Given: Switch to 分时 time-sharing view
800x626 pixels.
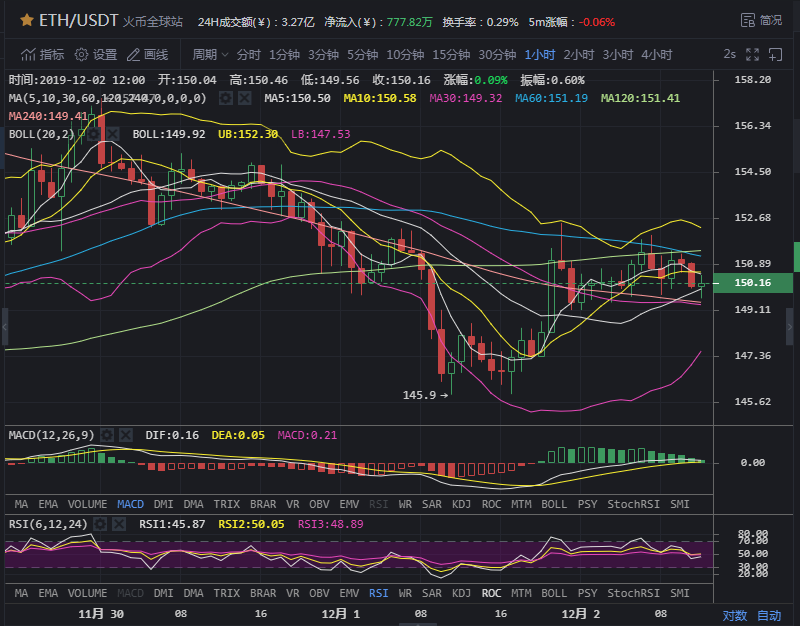Looking at the screenshot, I should coord(248,55).
